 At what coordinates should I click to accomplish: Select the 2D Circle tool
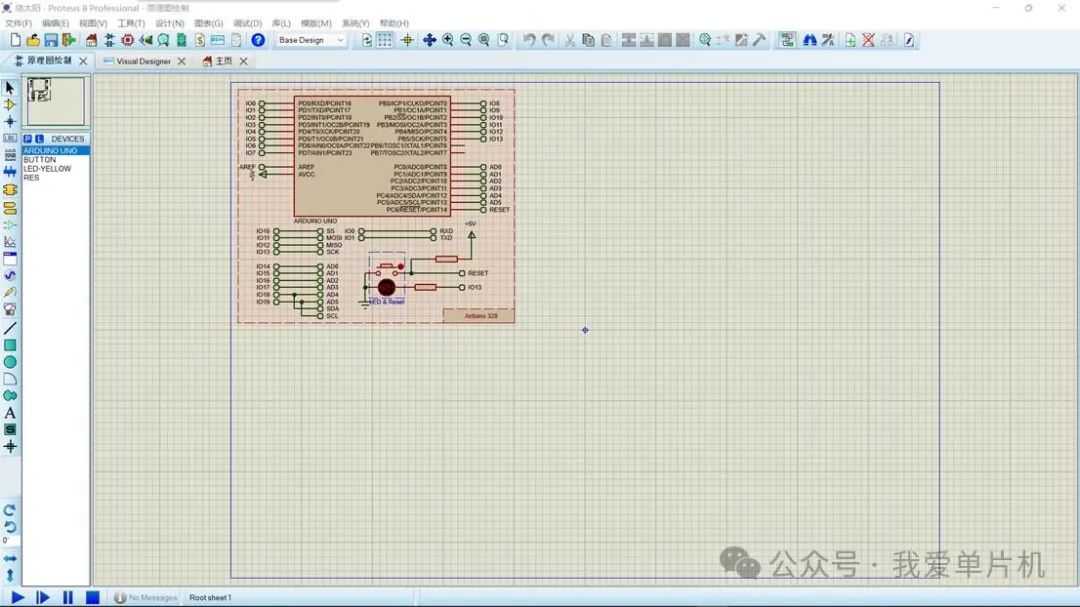[x=10, y=362]
